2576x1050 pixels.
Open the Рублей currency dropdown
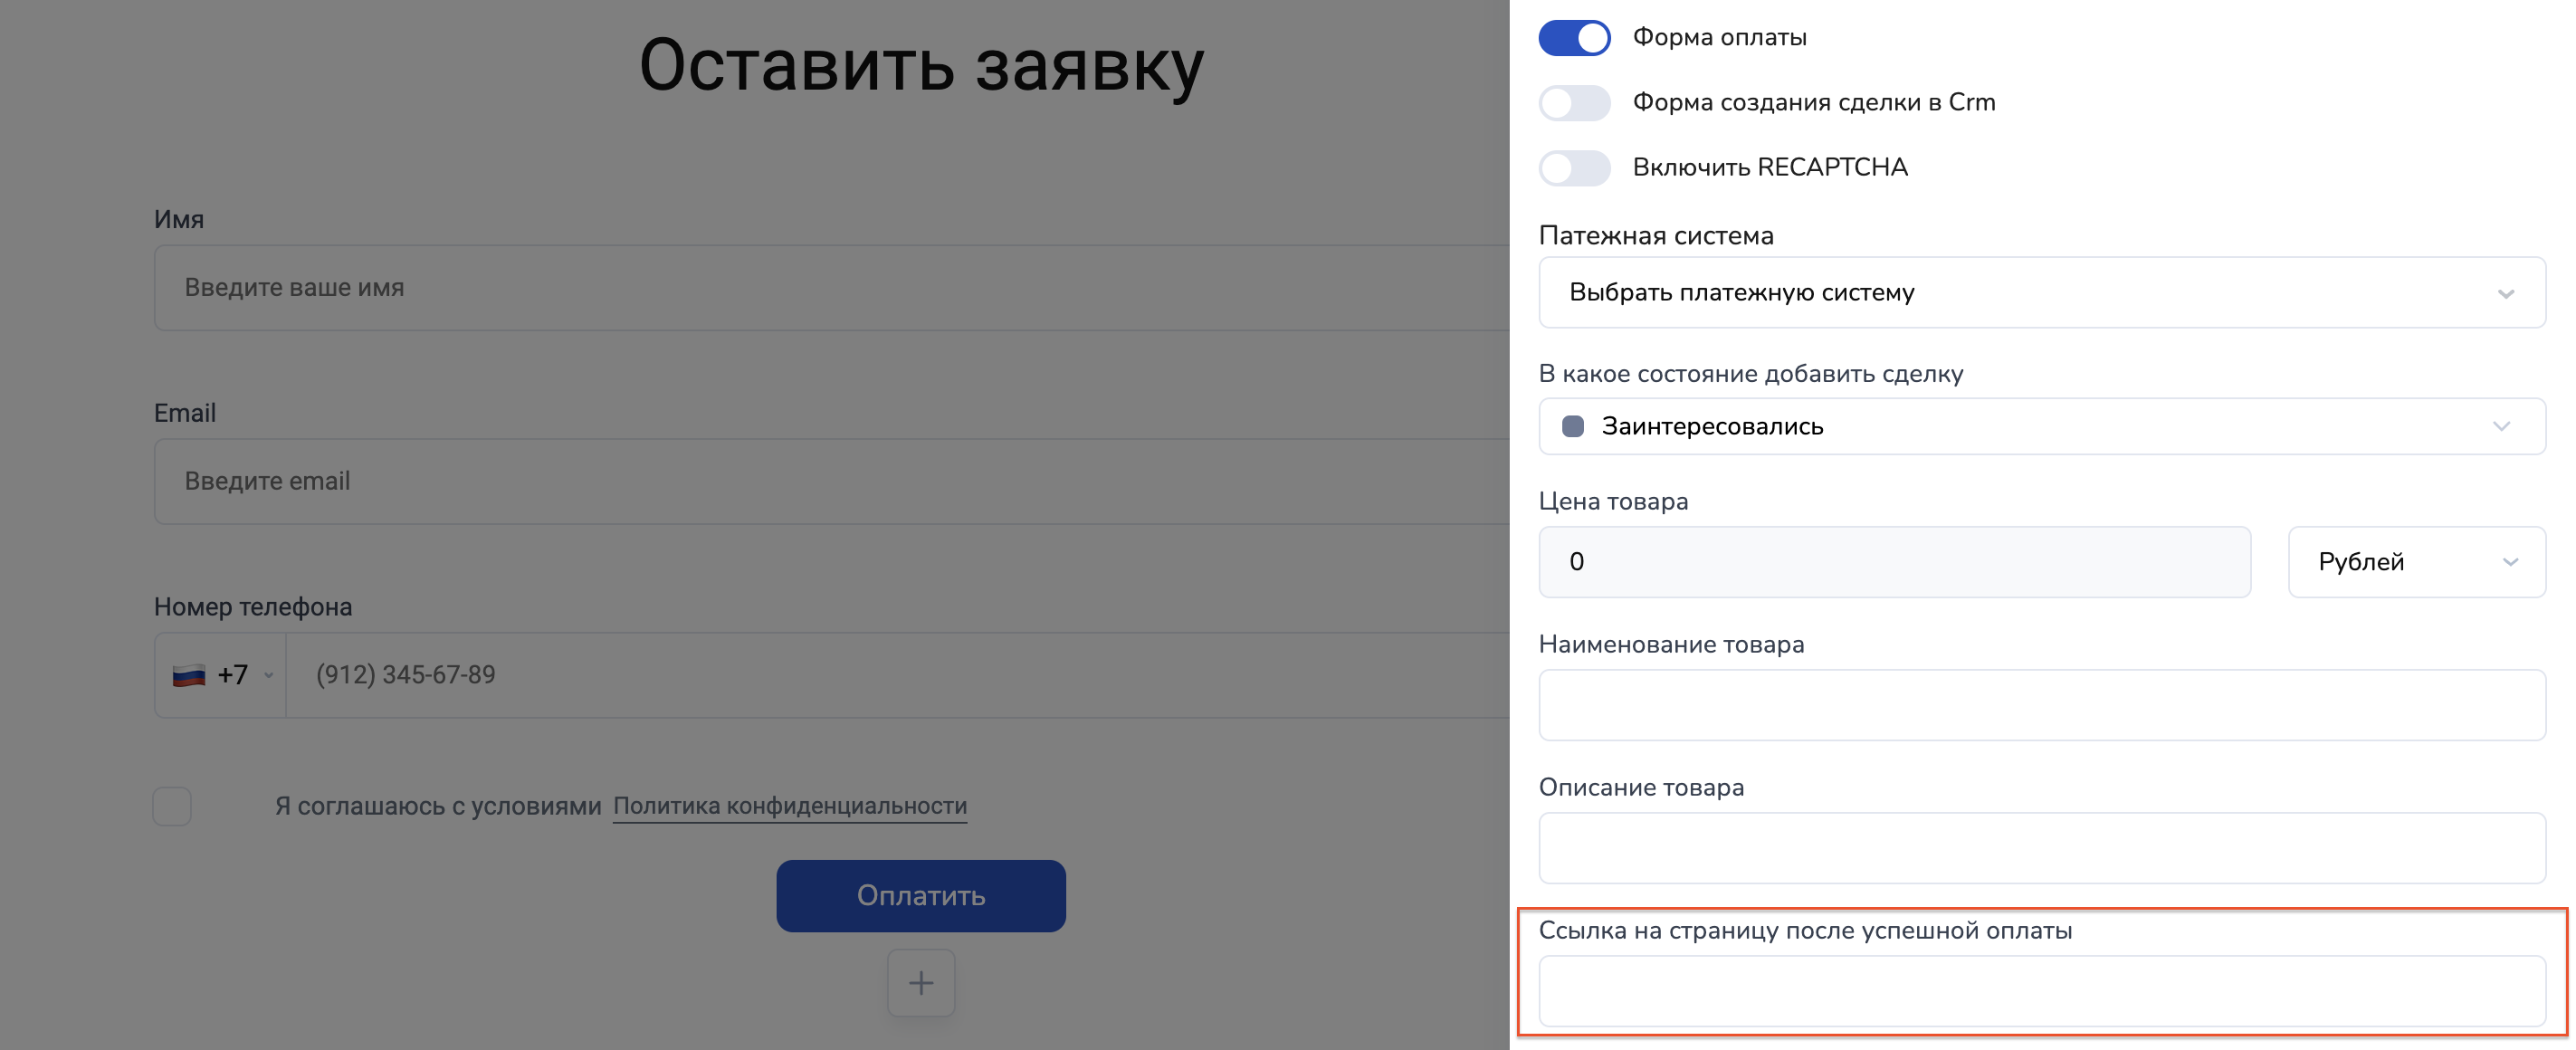[2415, 562]
